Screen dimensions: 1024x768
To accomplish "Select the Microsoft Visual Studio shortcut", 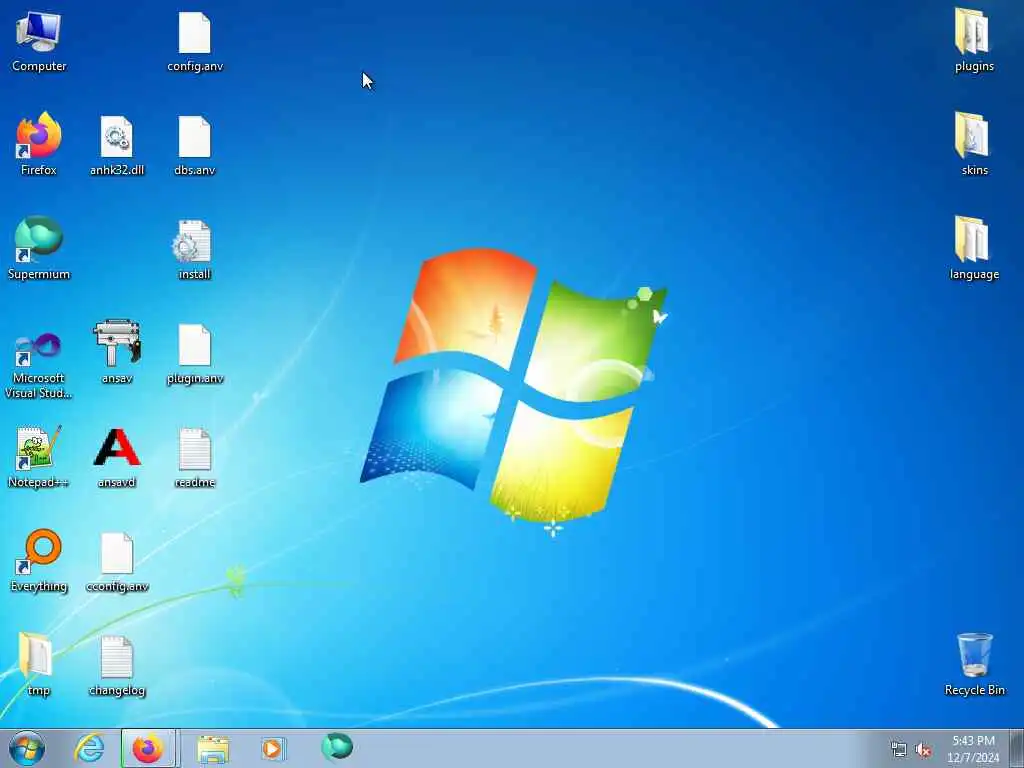I will [39, 366].
